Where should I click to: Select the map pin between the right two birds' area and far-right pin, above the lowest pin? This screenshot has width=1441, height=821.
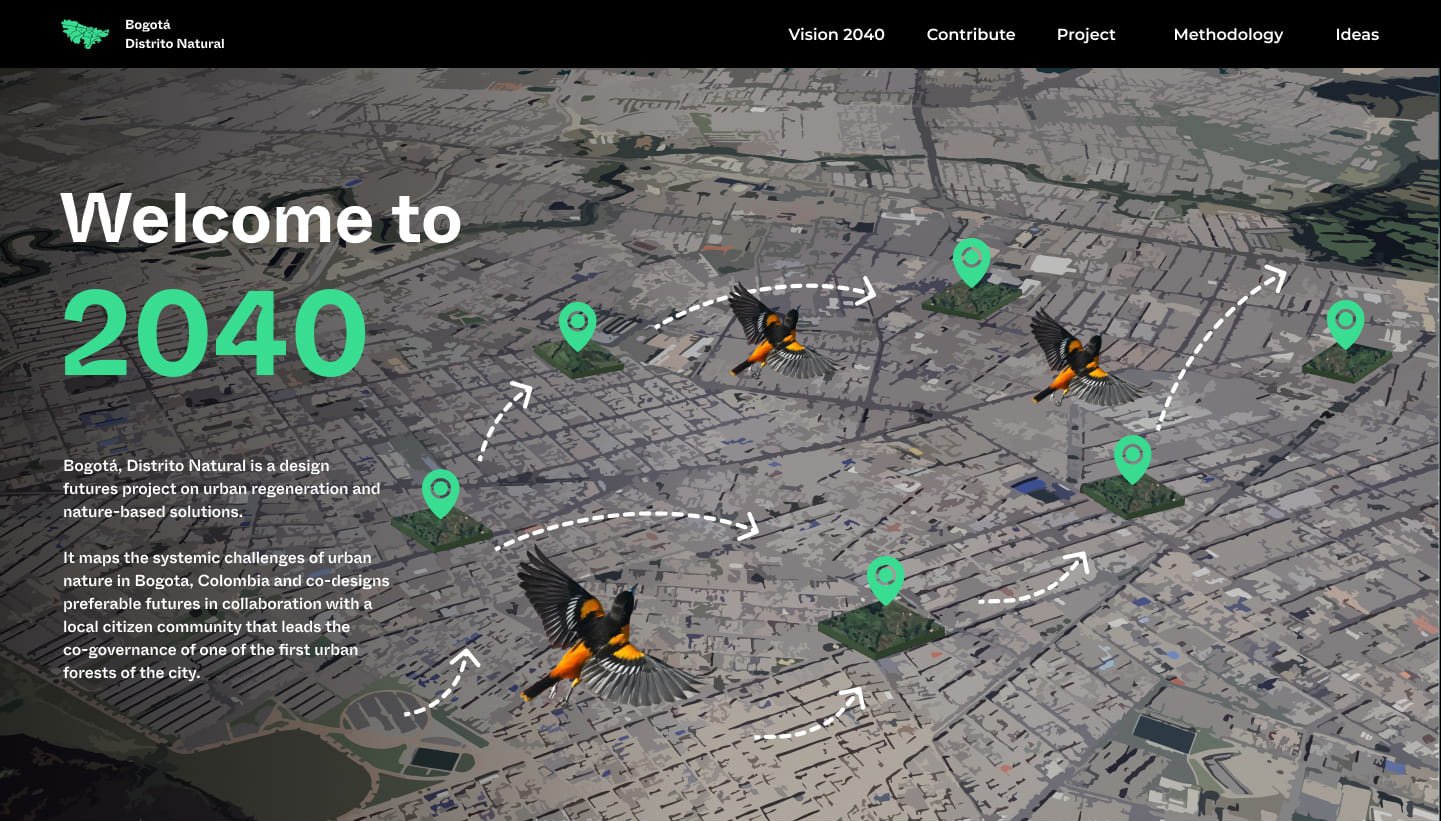(x=1132, y=460)
